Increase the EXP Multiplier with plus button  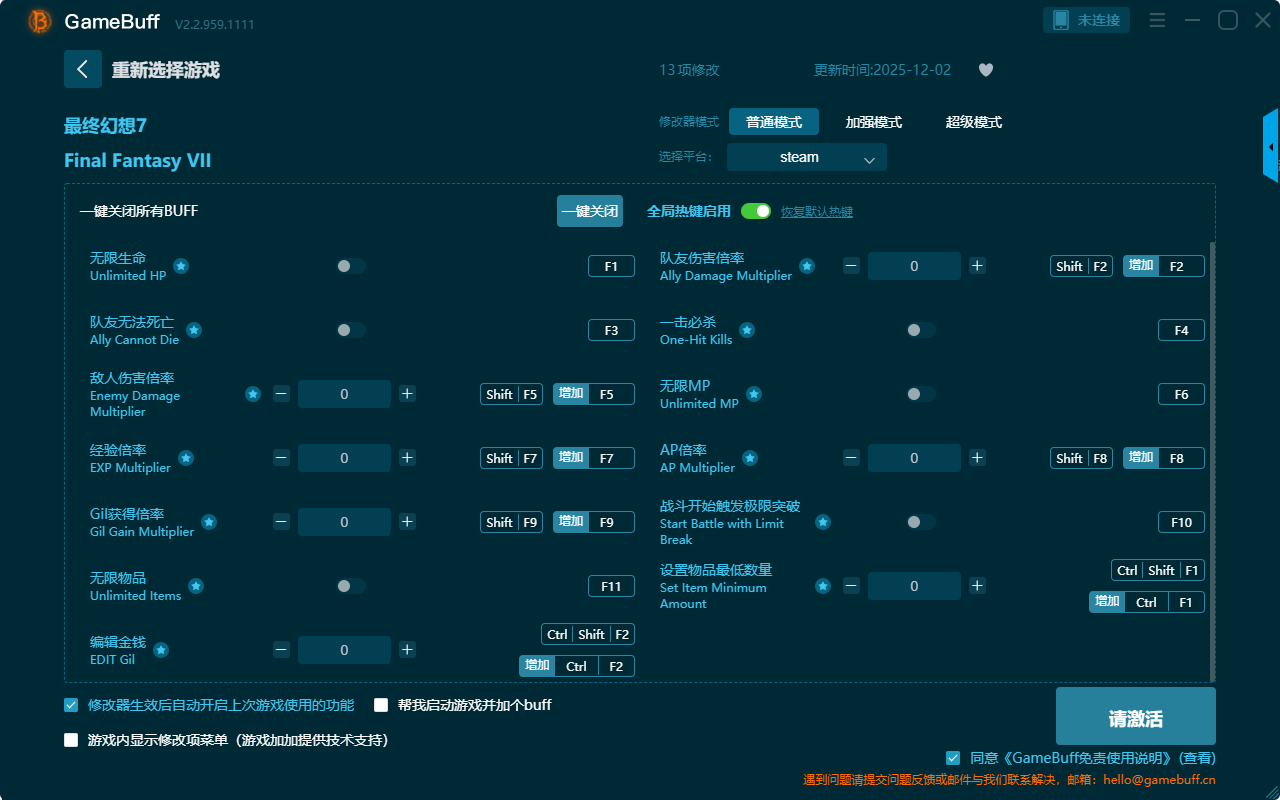tap(407, 458)
